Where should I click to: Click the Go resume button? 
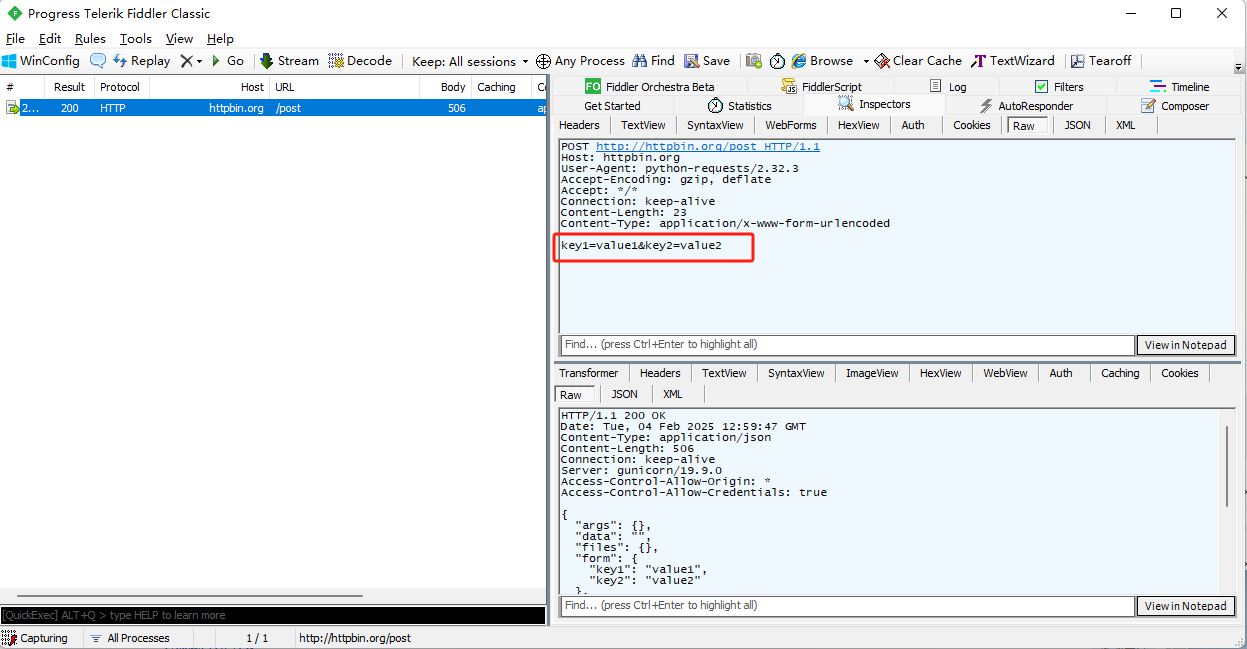click(228, 61)
